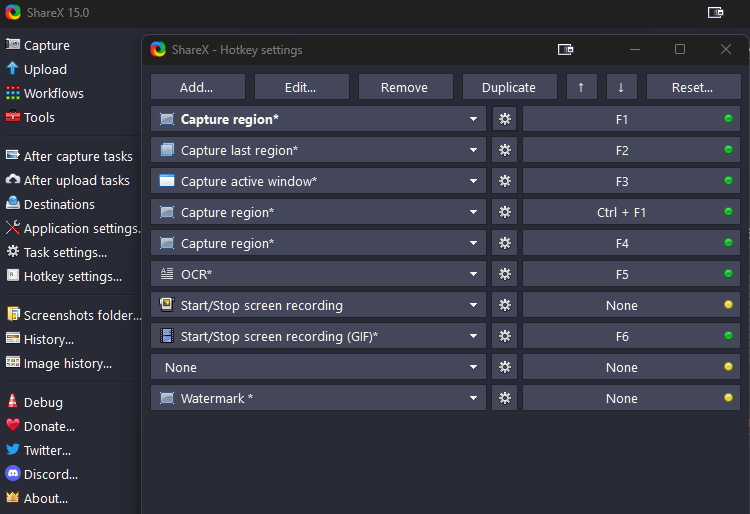The image size is (750, 514).
Task: Click picture-in-picture icon in main ShareX title bar
Action: [x=716, y=12]
